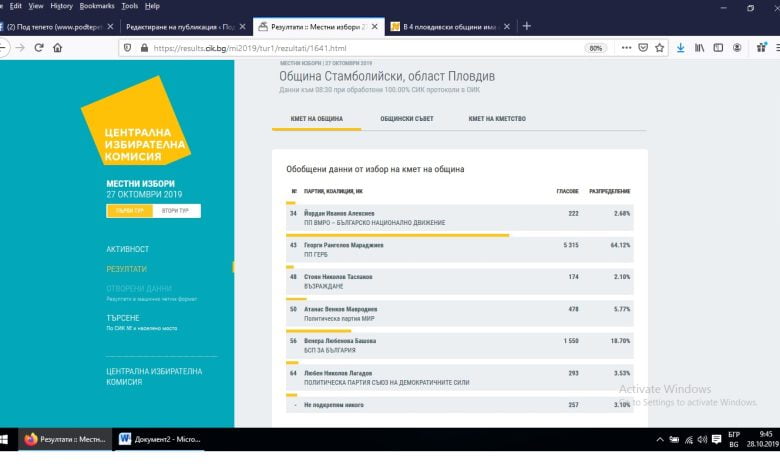
Task: Open the downloads arrow icon
Action: coord(681,48)
